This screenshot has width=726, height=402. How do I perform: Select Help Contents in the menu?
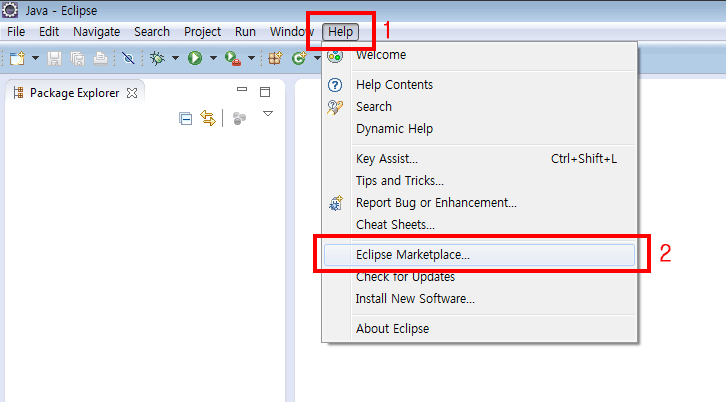[x=394, y=84]
